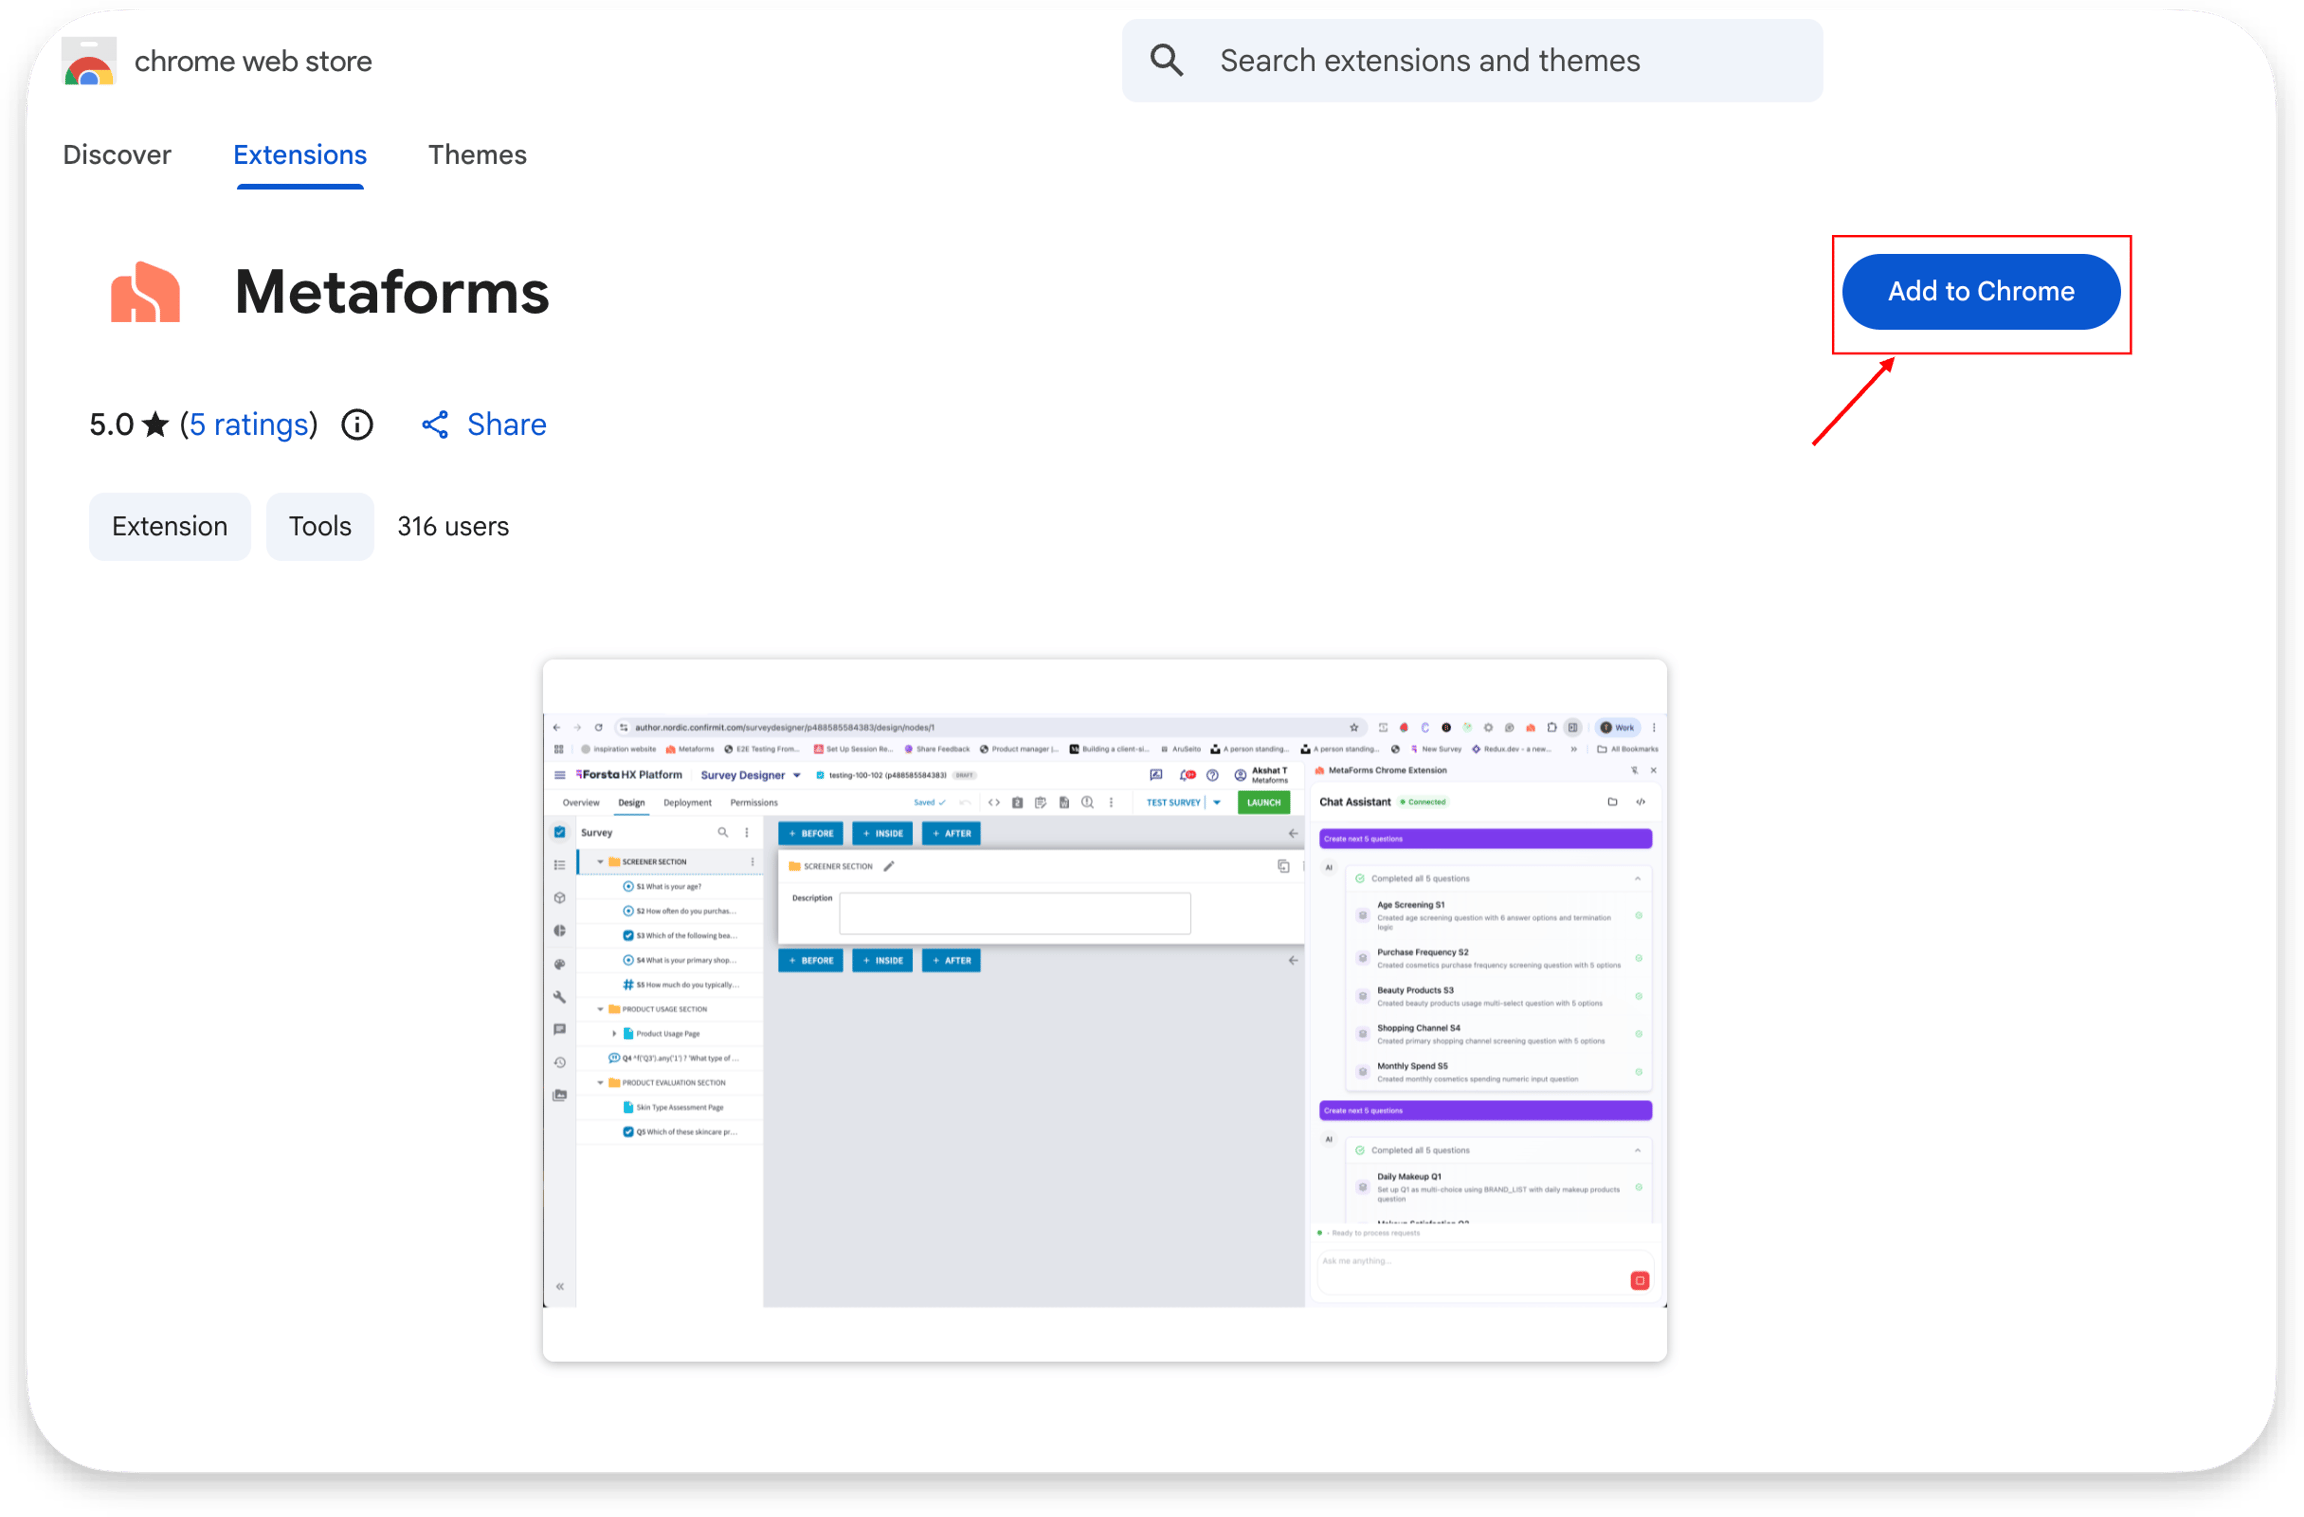2304x1517 pixels.
Task: Click the search magnifier icon
Action: point(1167,61)
